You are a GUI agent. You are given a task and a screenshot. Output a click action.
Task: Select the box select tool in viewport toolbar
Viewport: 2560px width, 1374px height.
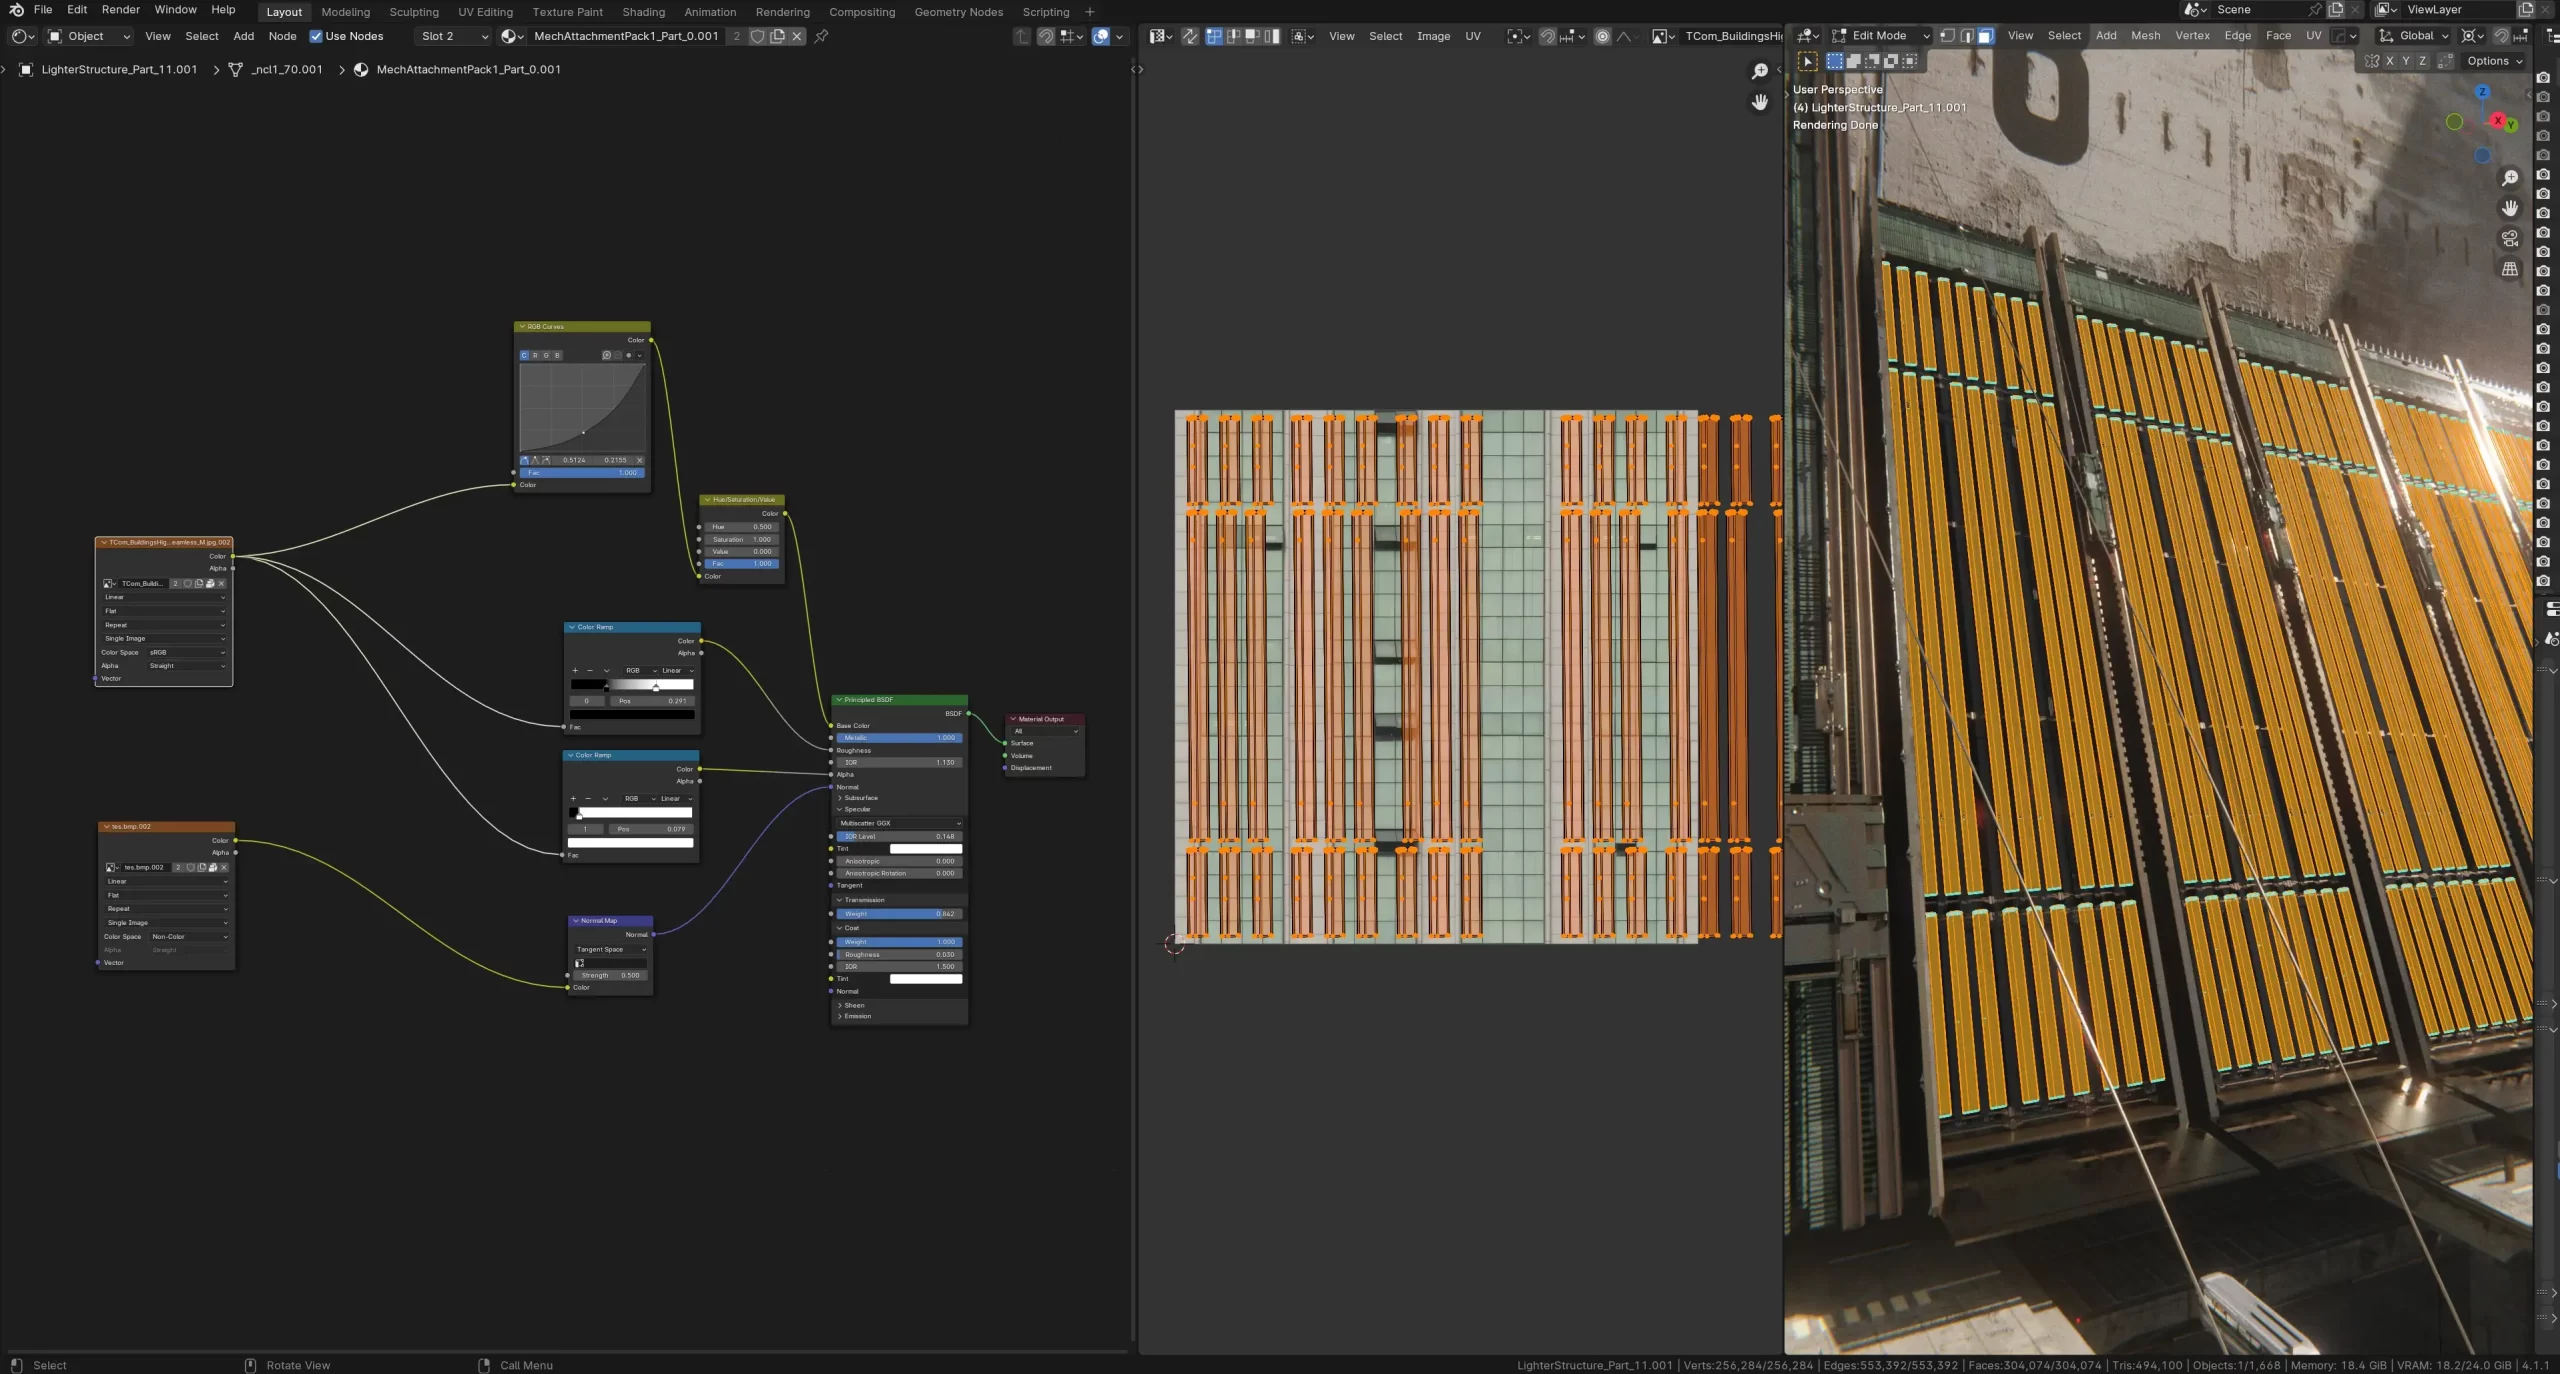point(1833,61)
